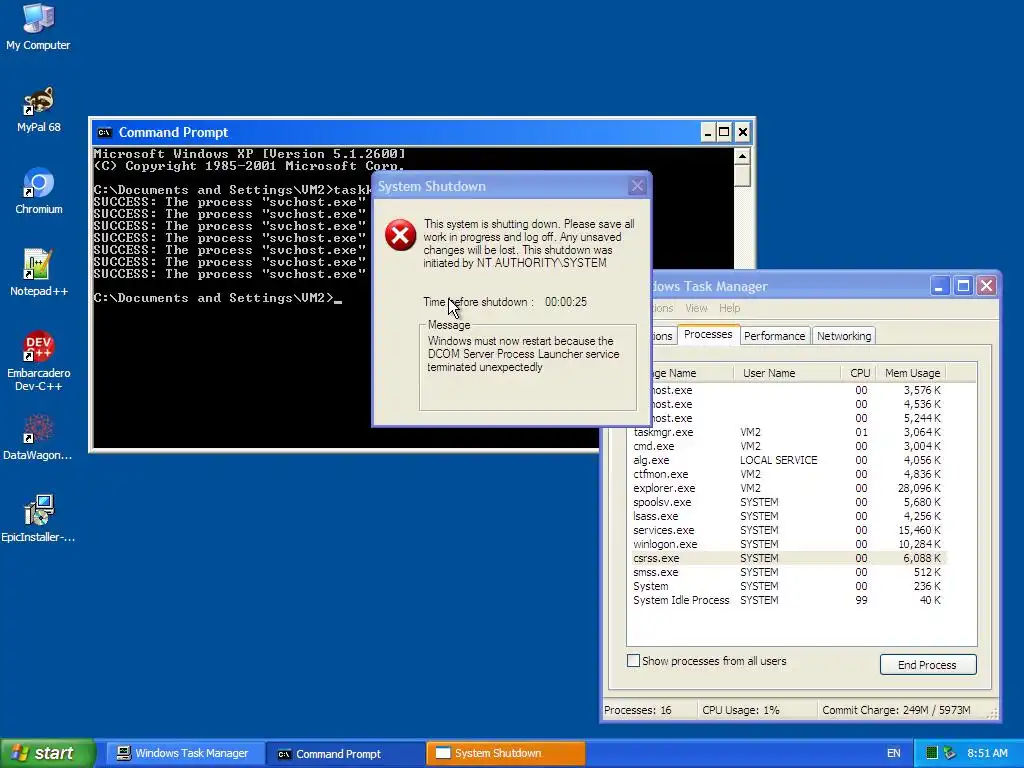Viewport: 1024px width, 768px height.
Task: Click the Command Prompt scrollbar thumb
Action: pyautogui.click(x=742, y=176)
